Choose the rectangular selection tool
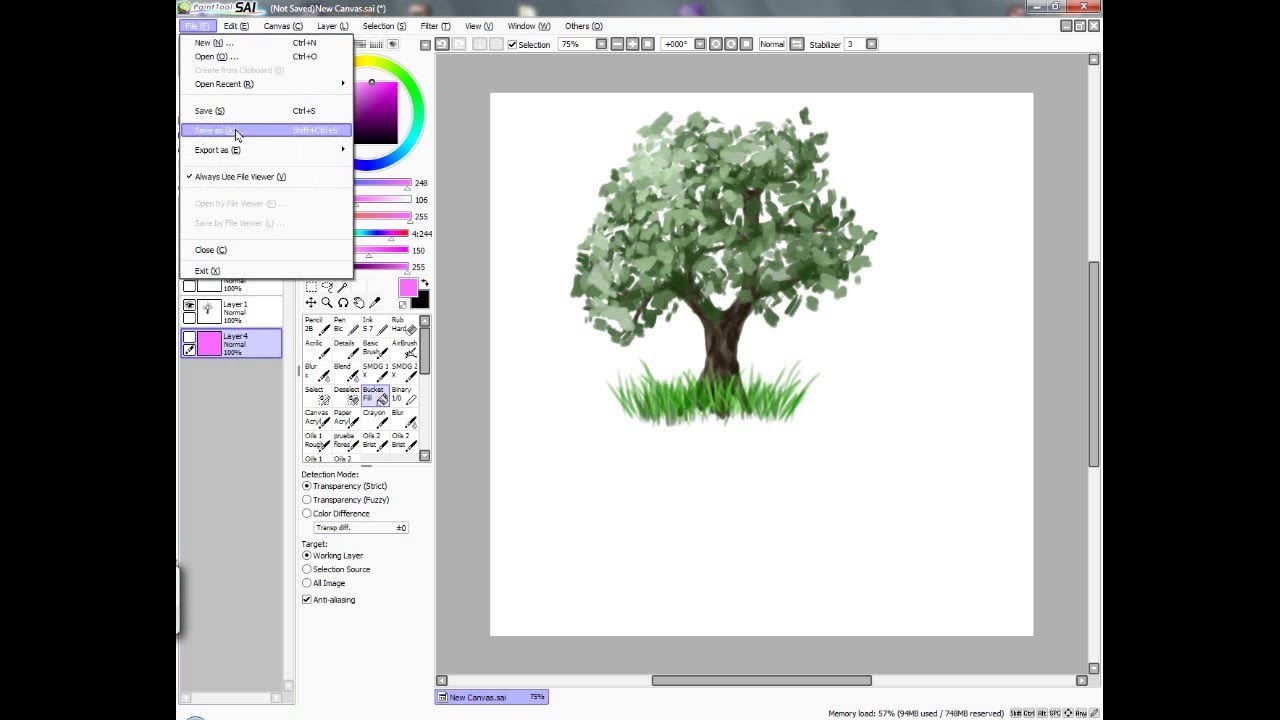The image size is (1280, 720). coord(311,287)
